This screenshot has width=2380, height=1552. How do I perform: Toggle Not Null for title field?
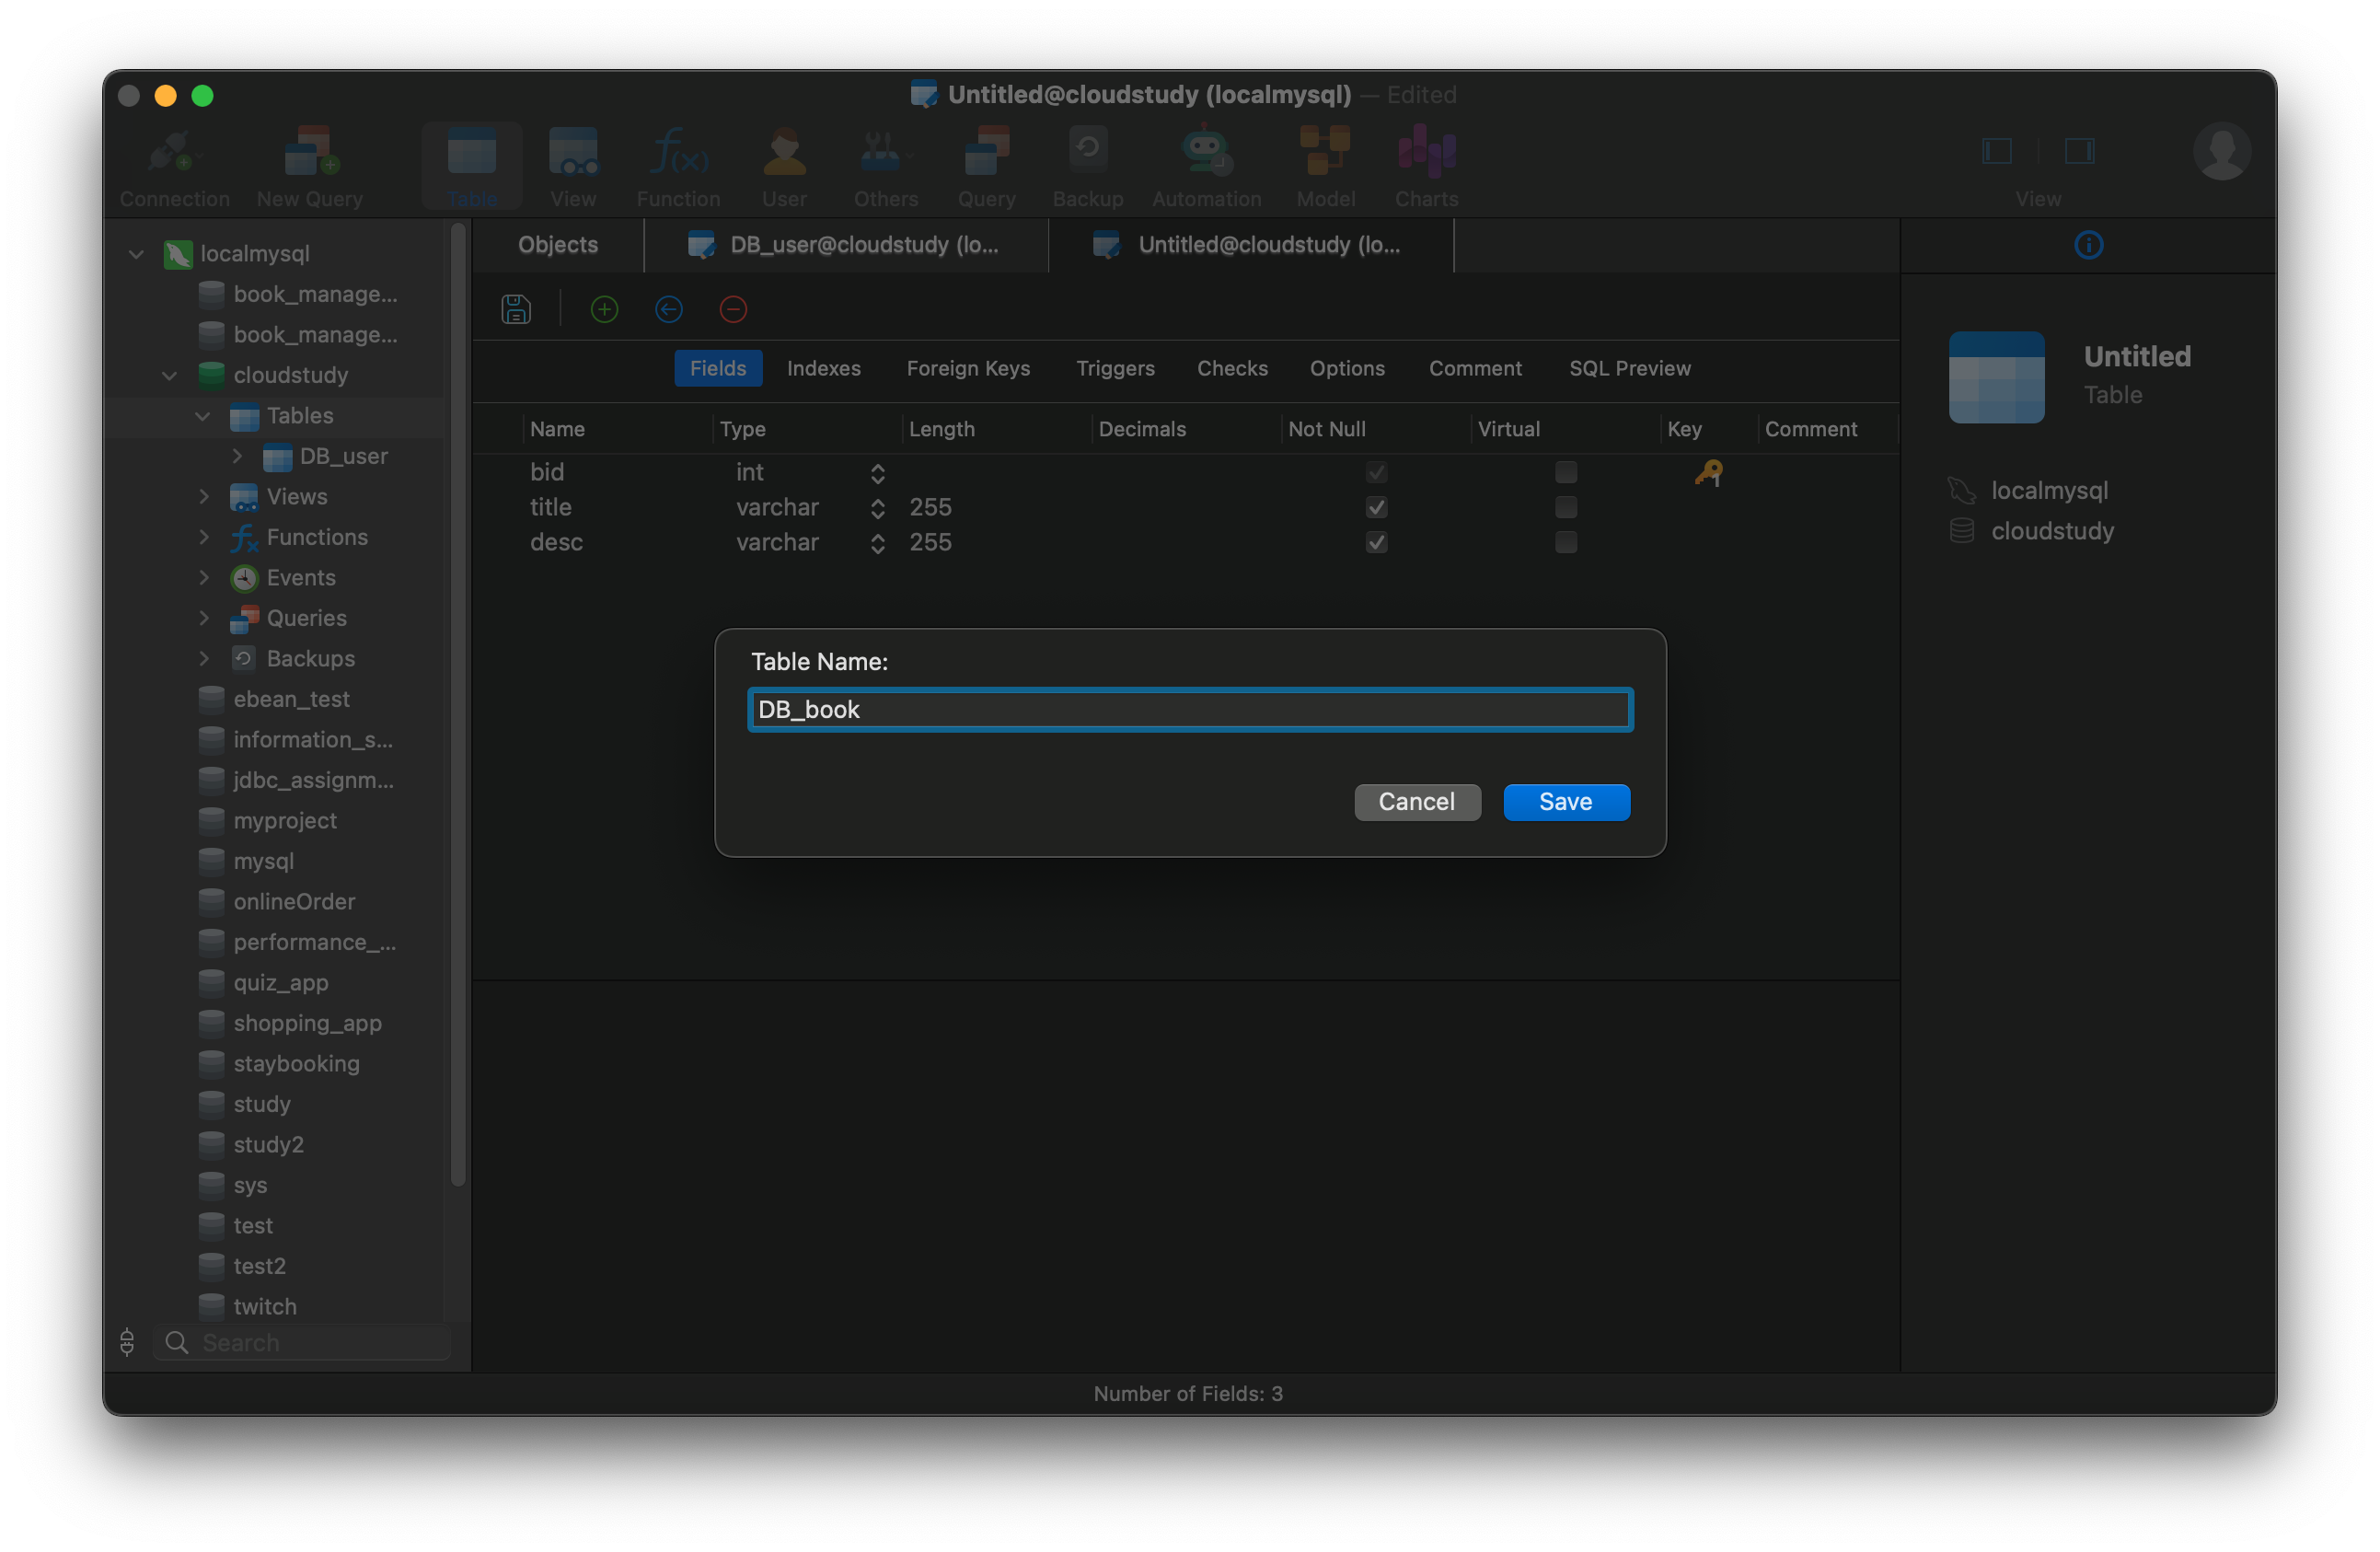click(1378, 506)
